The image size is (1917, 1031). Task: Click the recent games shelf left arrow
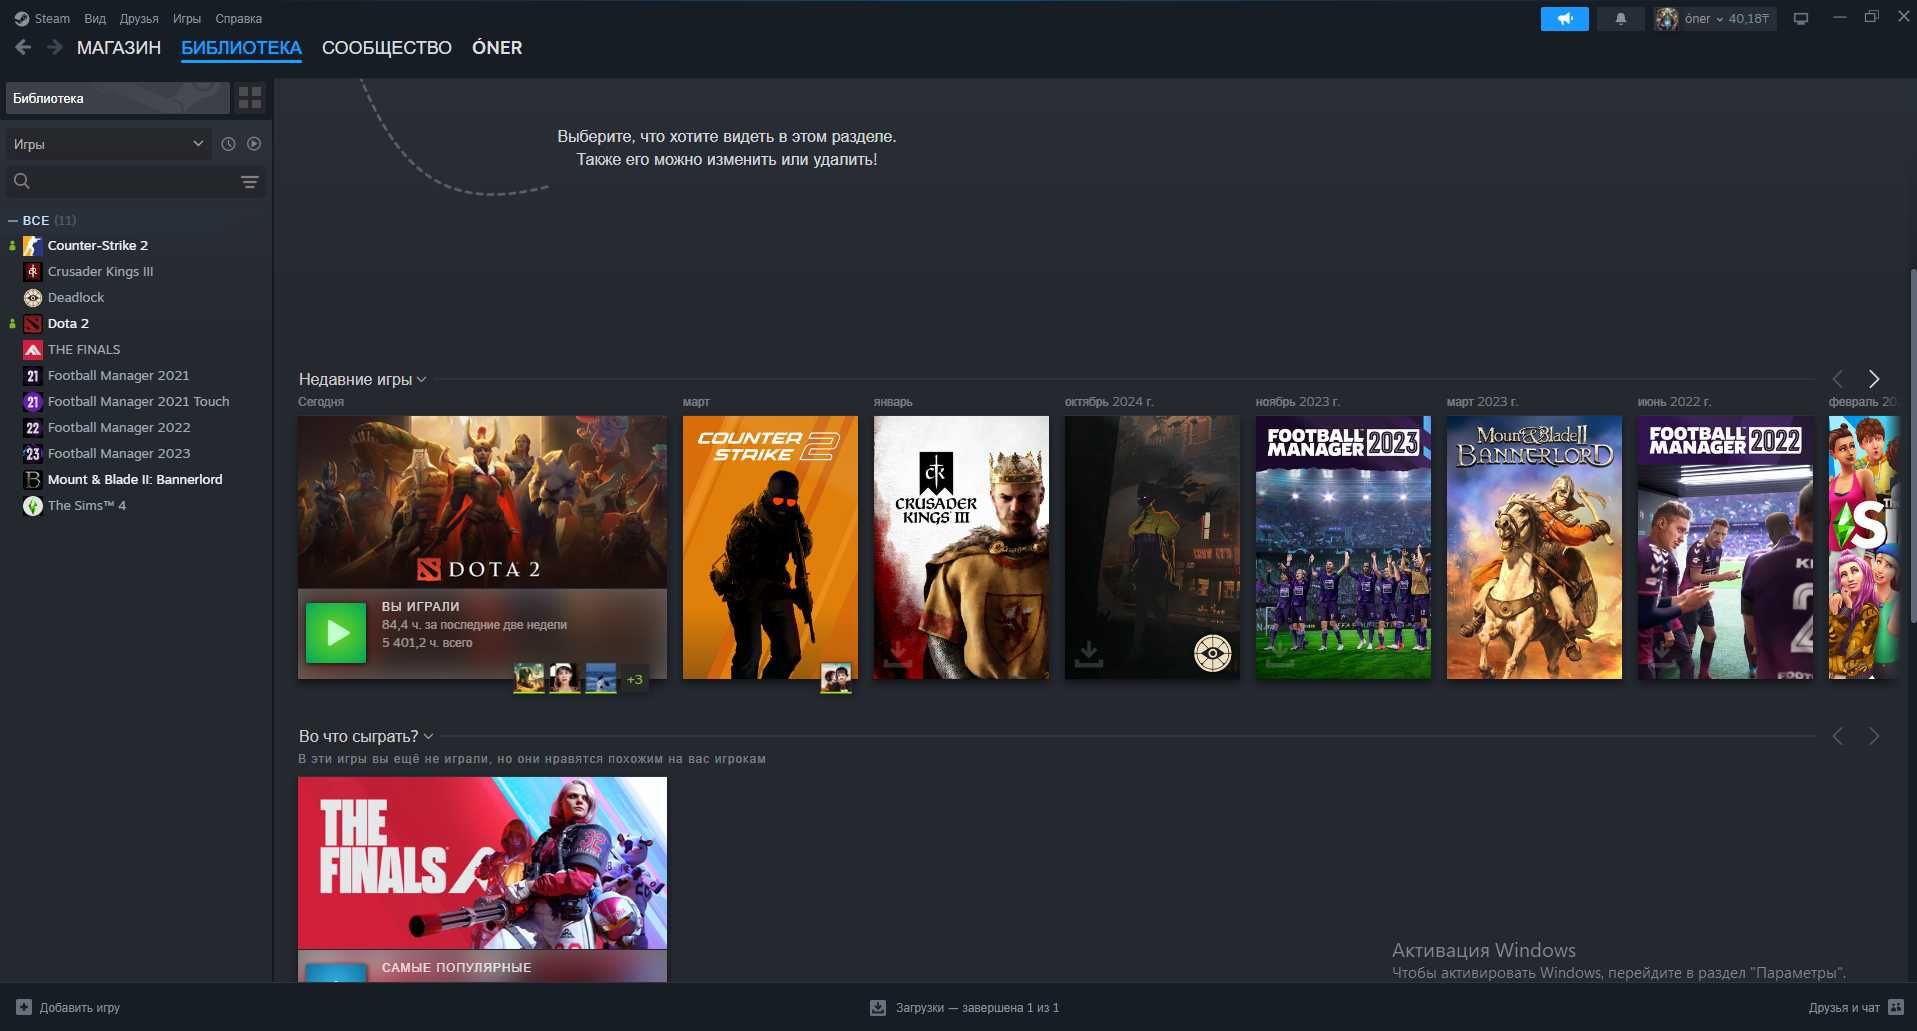1837,379
